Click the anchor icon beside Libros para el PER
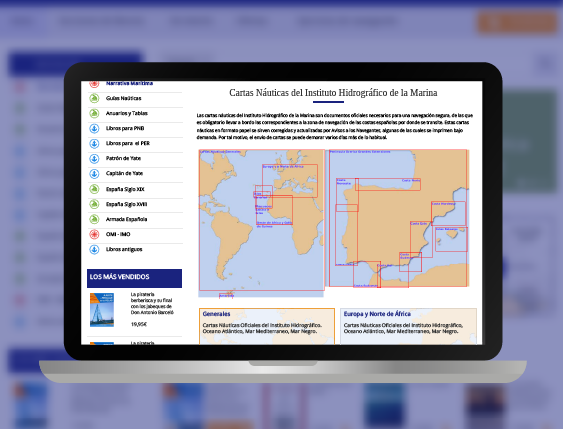Image resolution: width=563 pixels, height=429 pixels. 94,143
